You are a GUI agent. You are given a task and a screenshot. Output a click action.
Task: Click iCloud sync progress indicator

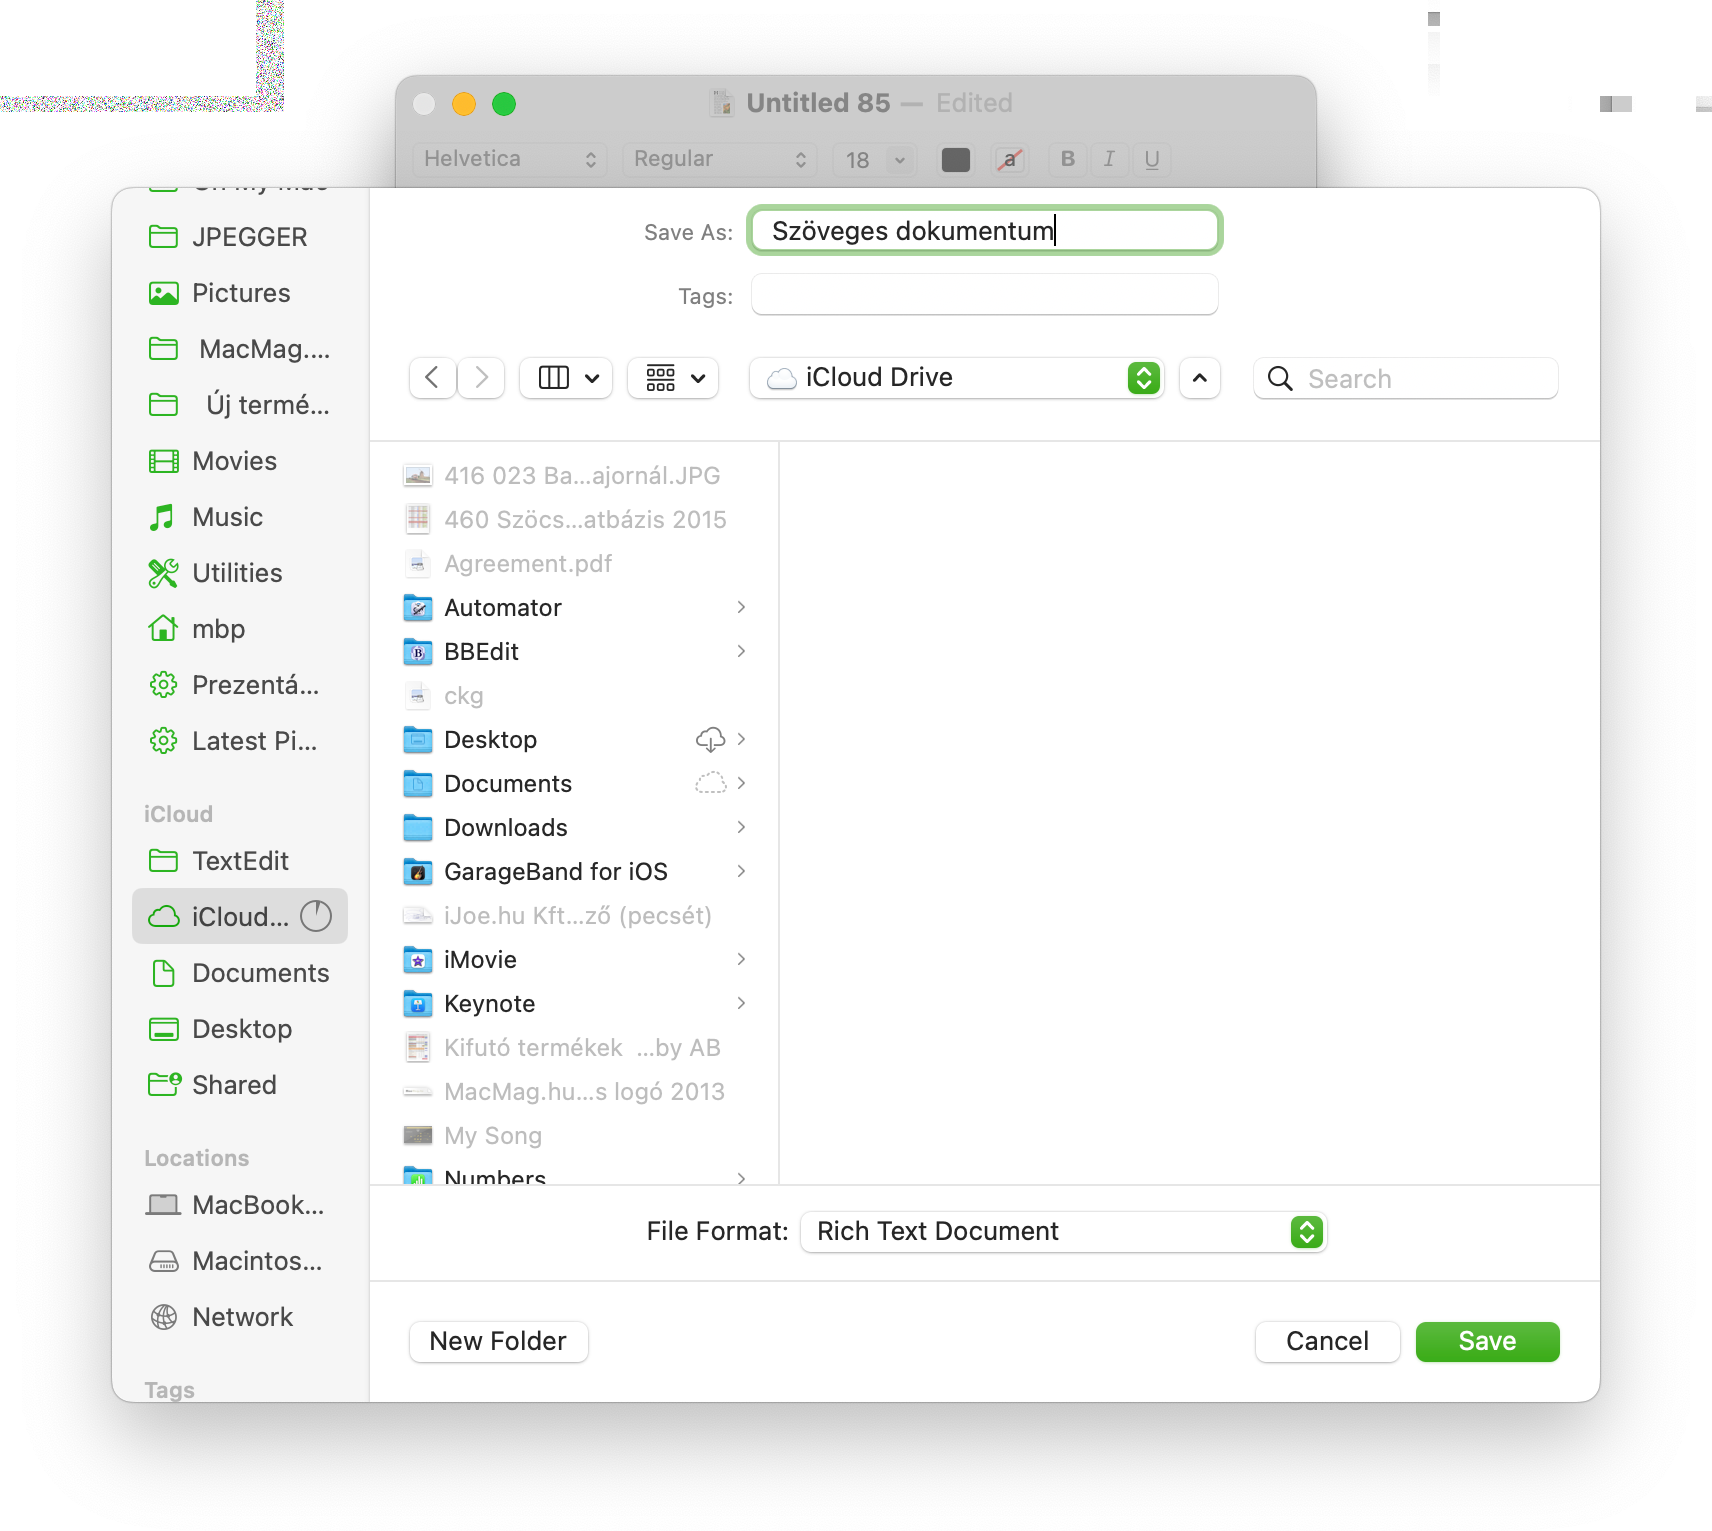[x=316, y=916]
